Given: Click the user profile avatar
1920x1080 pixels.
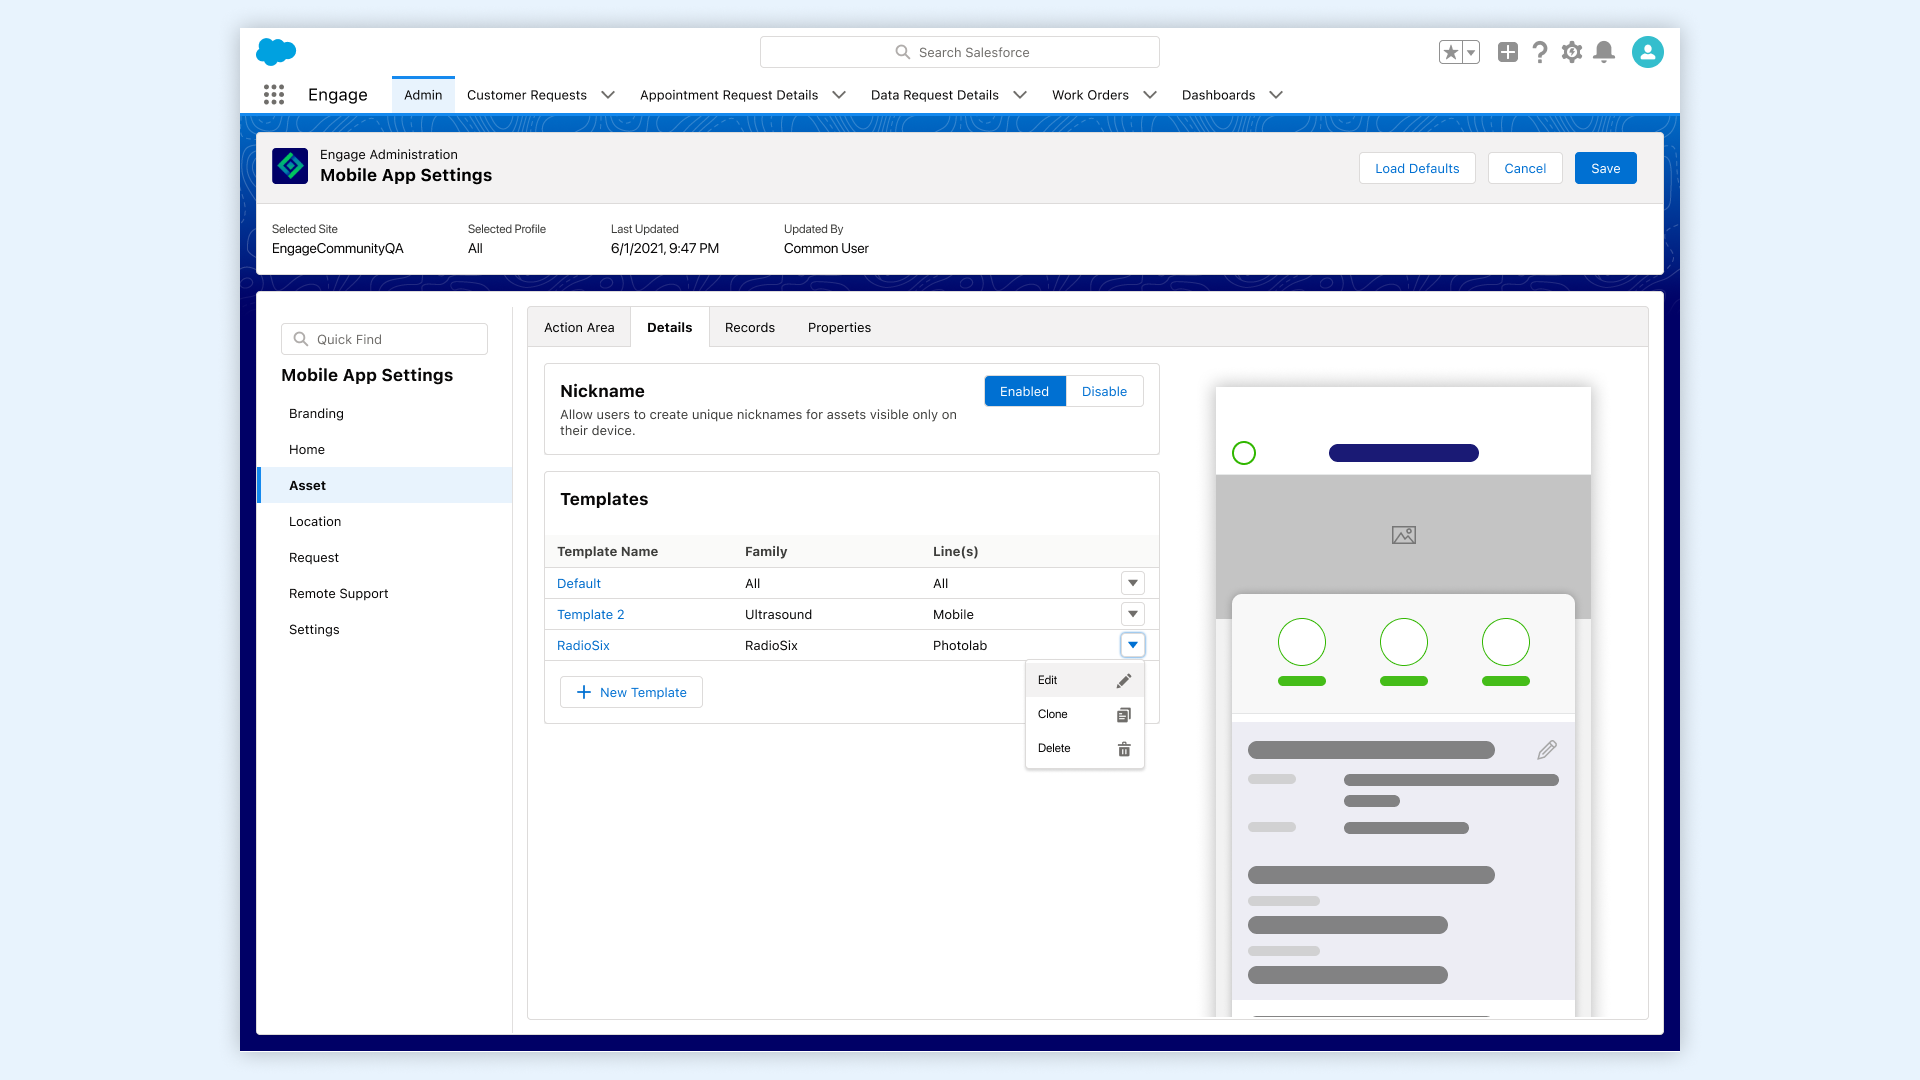Looking at the screenshot, I should pyautogui.click(x=1647, y=52).
